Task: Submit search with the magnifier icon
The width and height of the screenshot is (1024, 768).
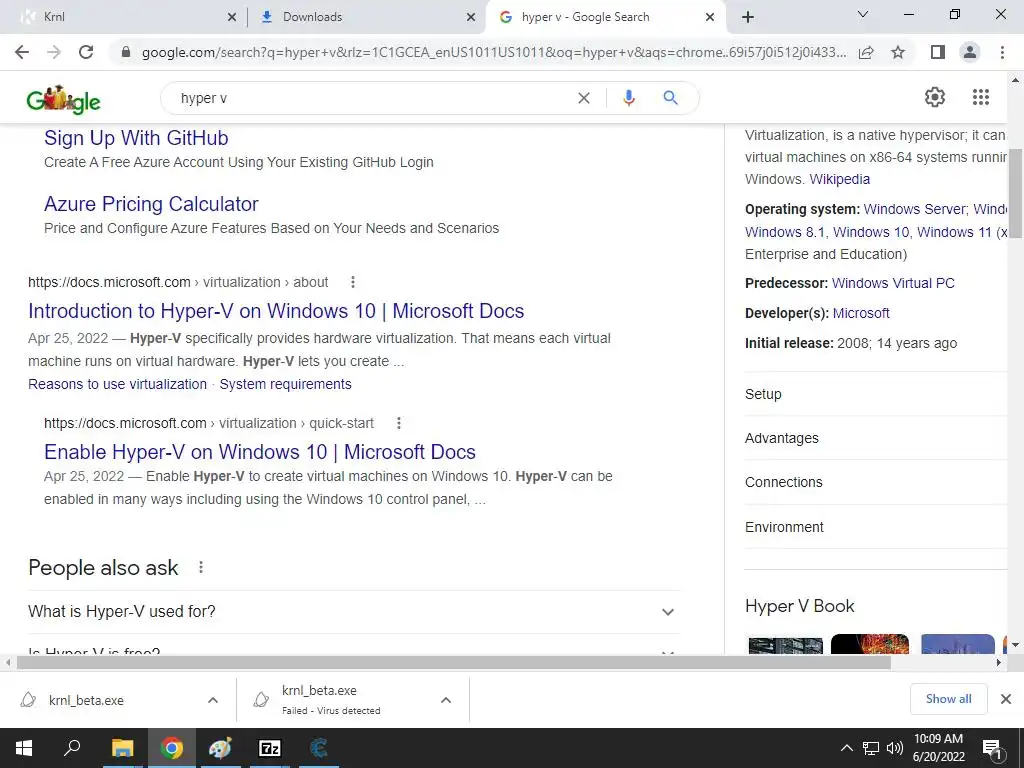Action: pyautogui.click(x=670, y=98)
